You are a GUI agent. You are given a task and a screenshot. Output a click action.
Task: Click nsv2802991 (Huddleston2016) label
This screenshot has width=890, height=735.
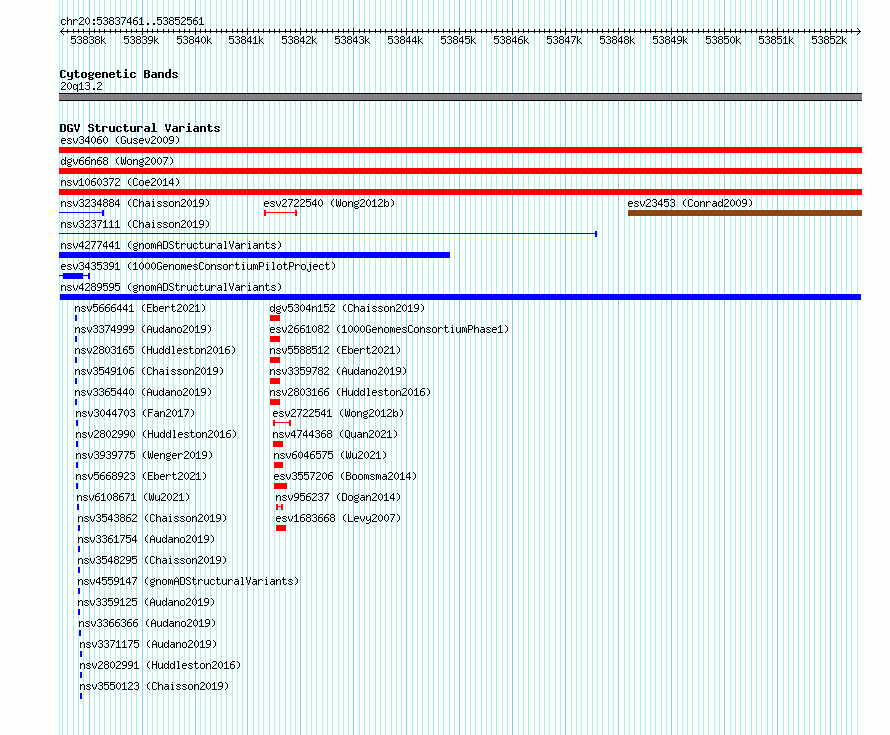(160, 665)
